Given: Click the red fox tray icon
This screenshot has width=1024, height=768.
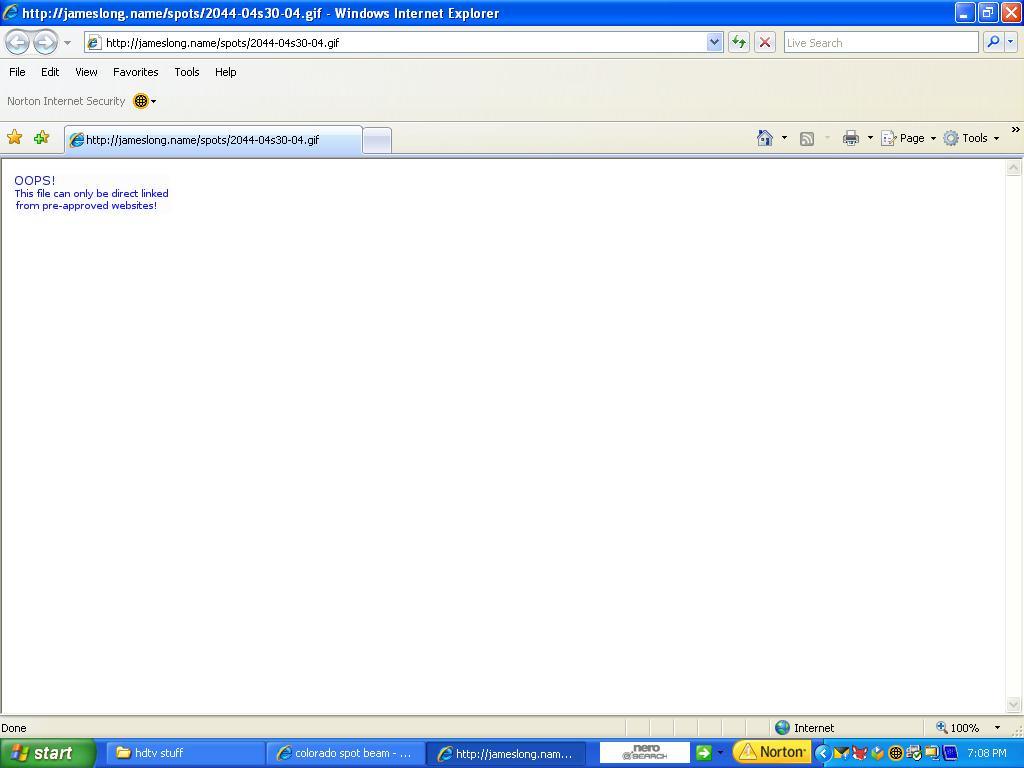Looking at the screenshot, I should click(859, 753).
